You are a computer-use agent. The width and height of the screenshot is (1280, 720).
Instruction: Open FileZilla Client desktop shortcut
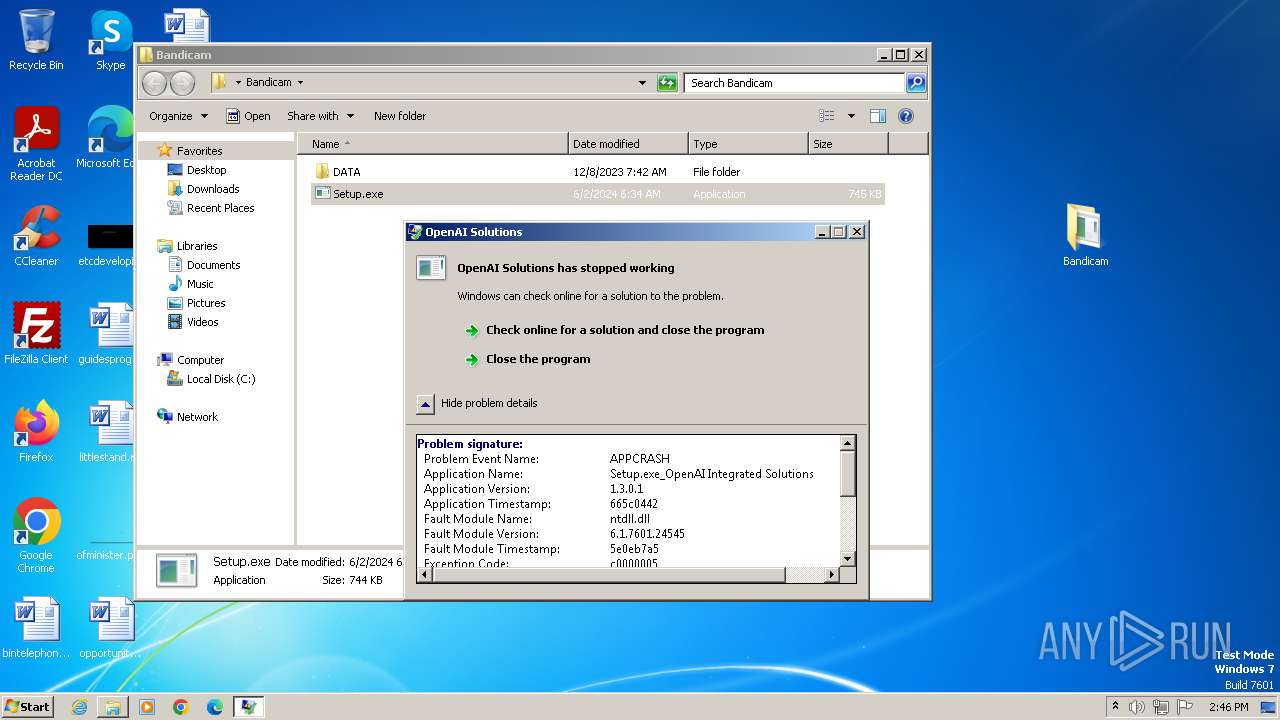click(x=36, y=334)
